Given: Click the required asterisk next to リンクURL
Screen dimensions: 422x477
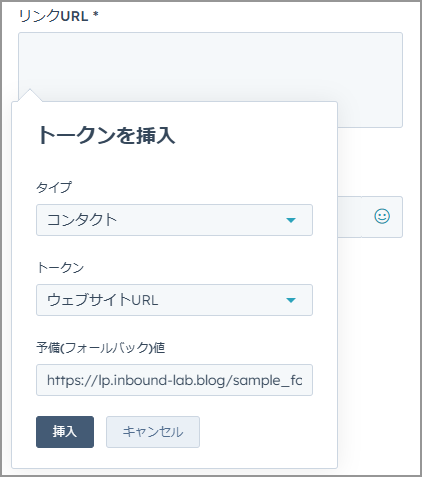Looking at the screenshot, I should click(96, 14).
